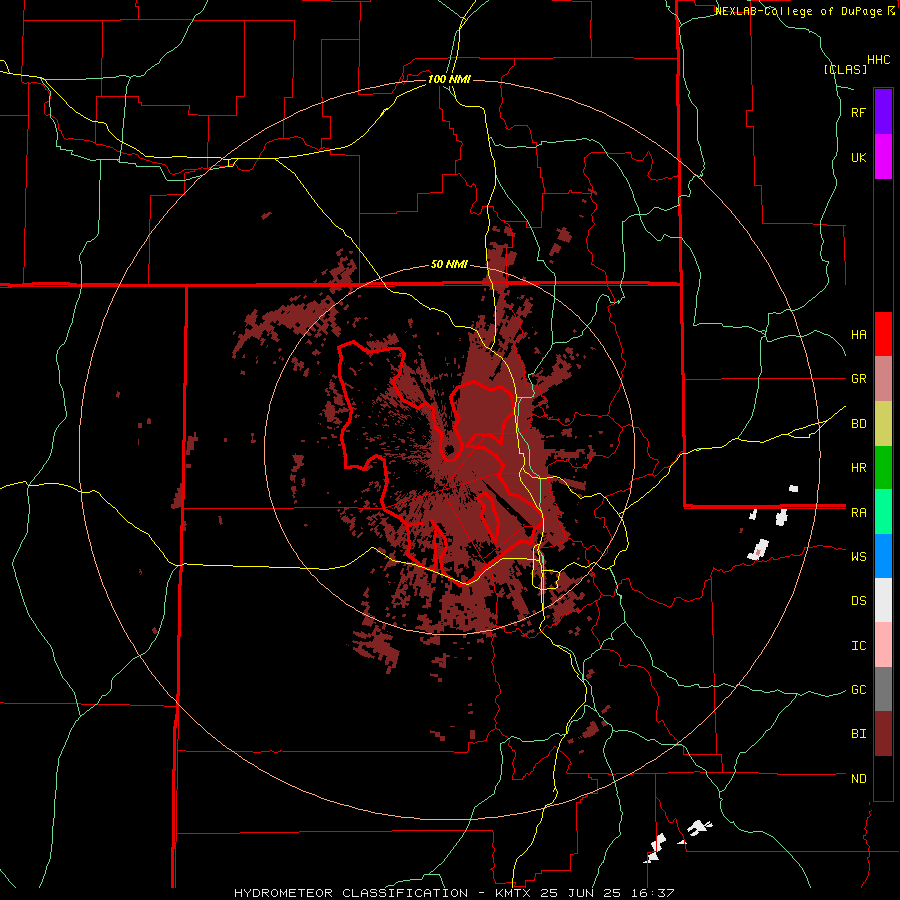Screen dimensions: 900x900
Task: Click the HR green legend color swatch
Action: point(883,467)
